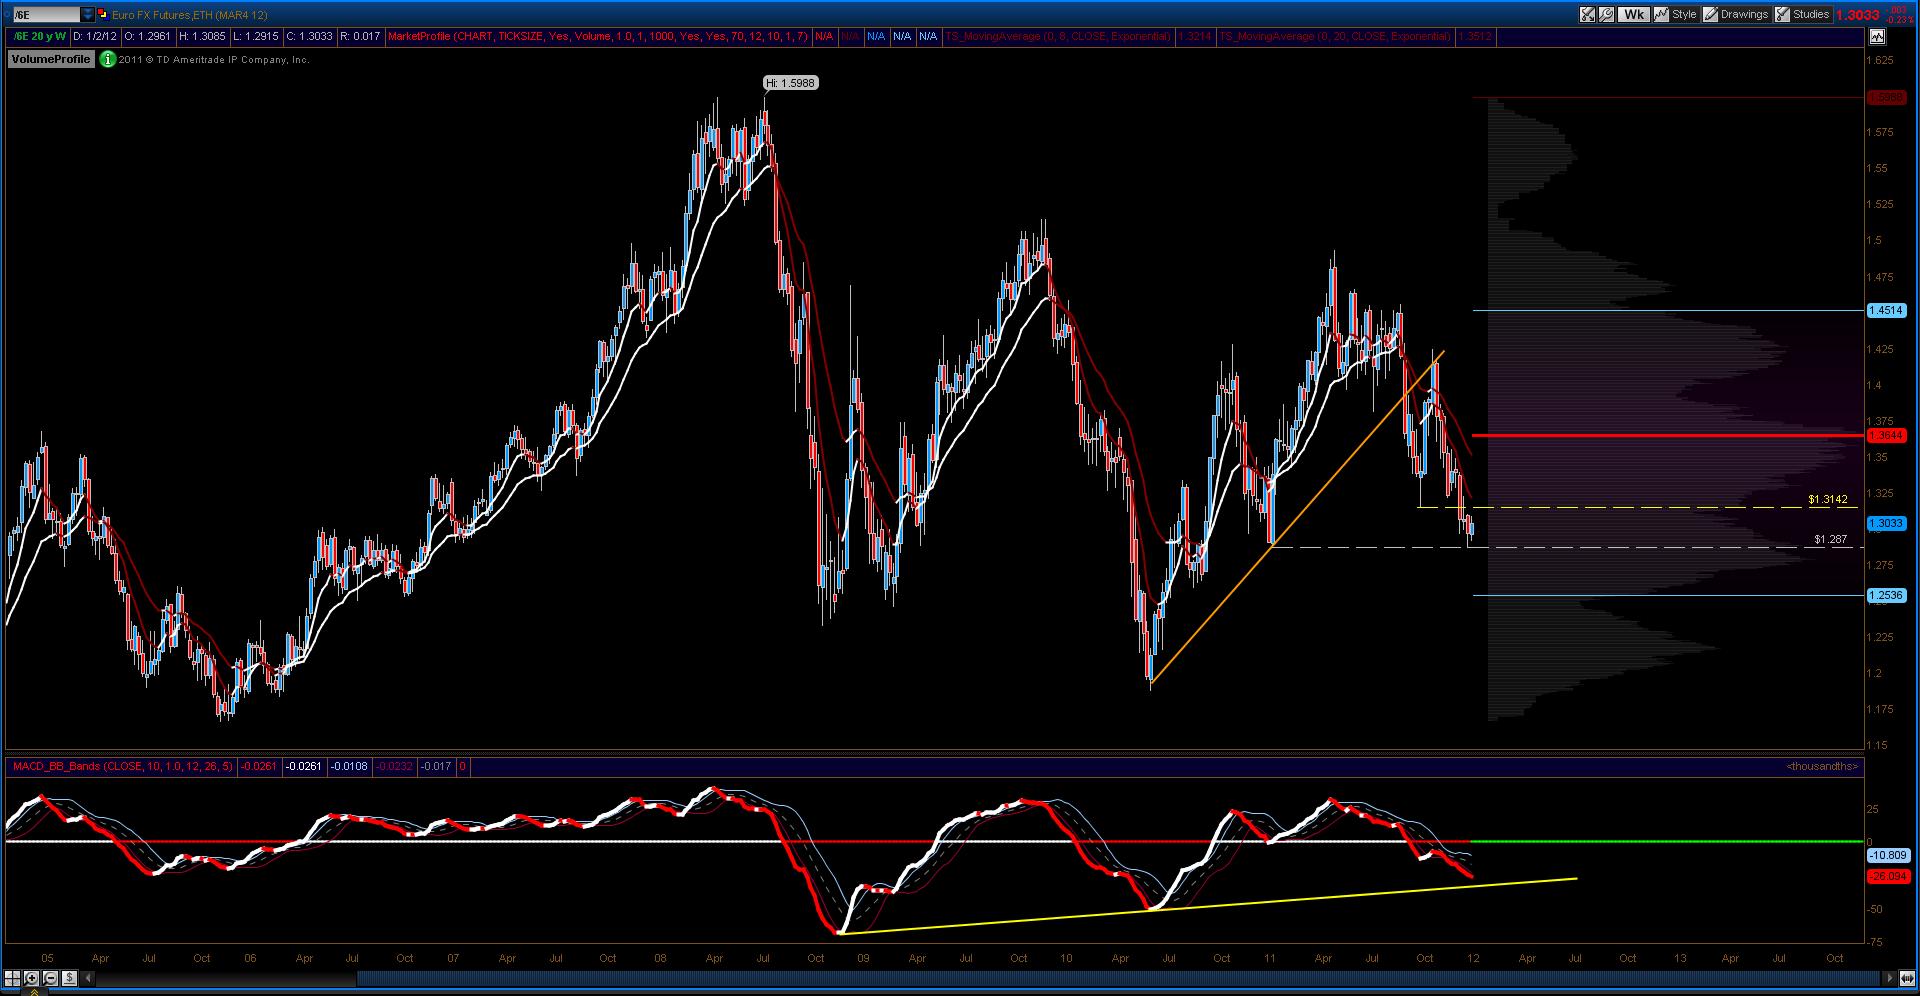Viewport: 1920px width, 996px height.
Task: Click the green info icon
Action: (x=107, y=59)
